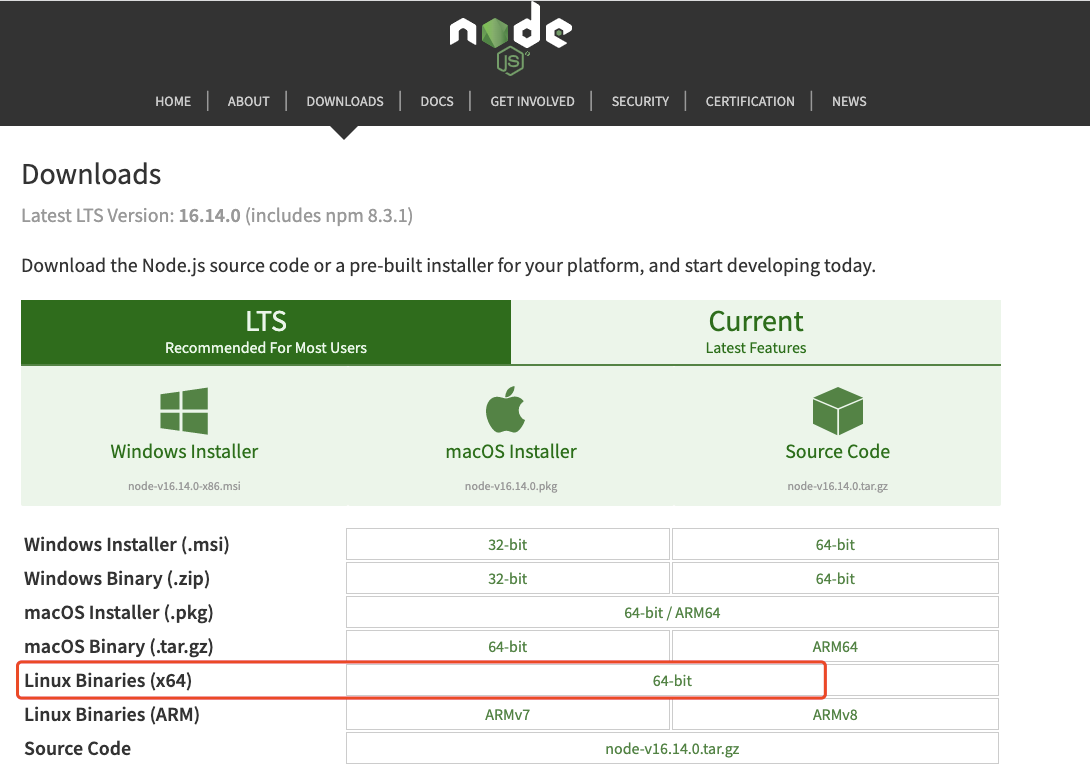1090x784 pixels.
Task: Choose the Linux Binaries ARMv7 download
Action: tap(508, 715)
